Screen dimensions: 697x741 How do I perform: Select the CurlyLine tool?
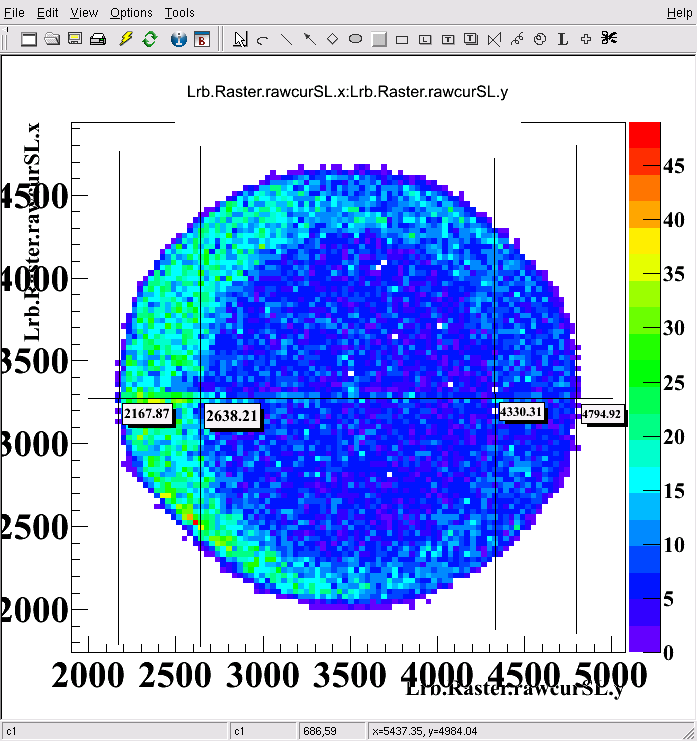[517, 39]
